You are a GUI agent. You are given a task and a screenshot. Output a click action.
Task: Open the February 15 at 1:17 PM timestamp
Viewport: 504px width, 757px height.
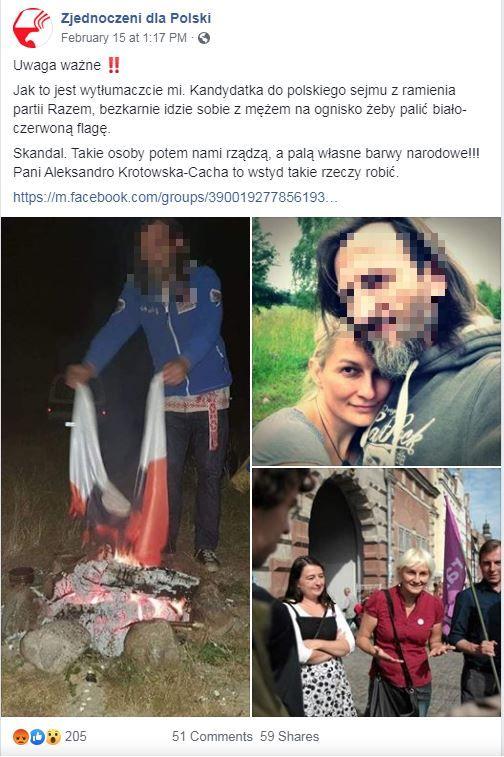coord(124,38)
